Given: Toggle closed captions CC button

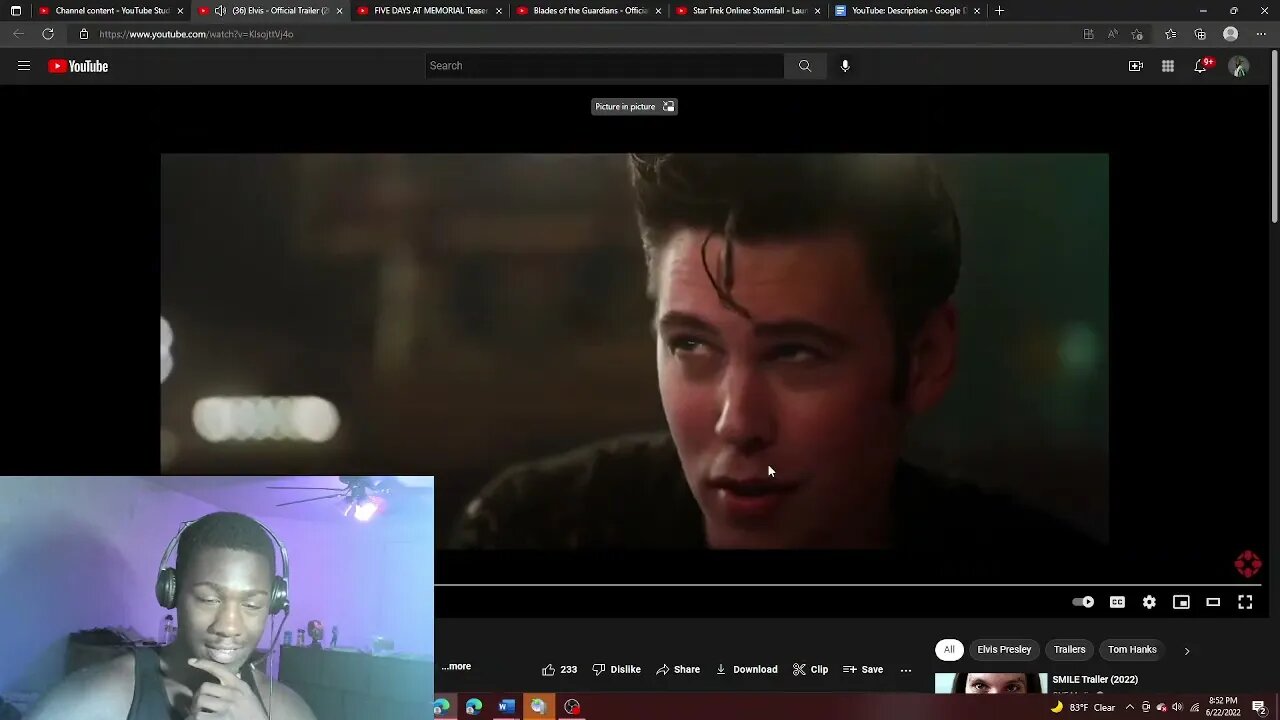Looking at the screenshot, I should pos(1117,602).
